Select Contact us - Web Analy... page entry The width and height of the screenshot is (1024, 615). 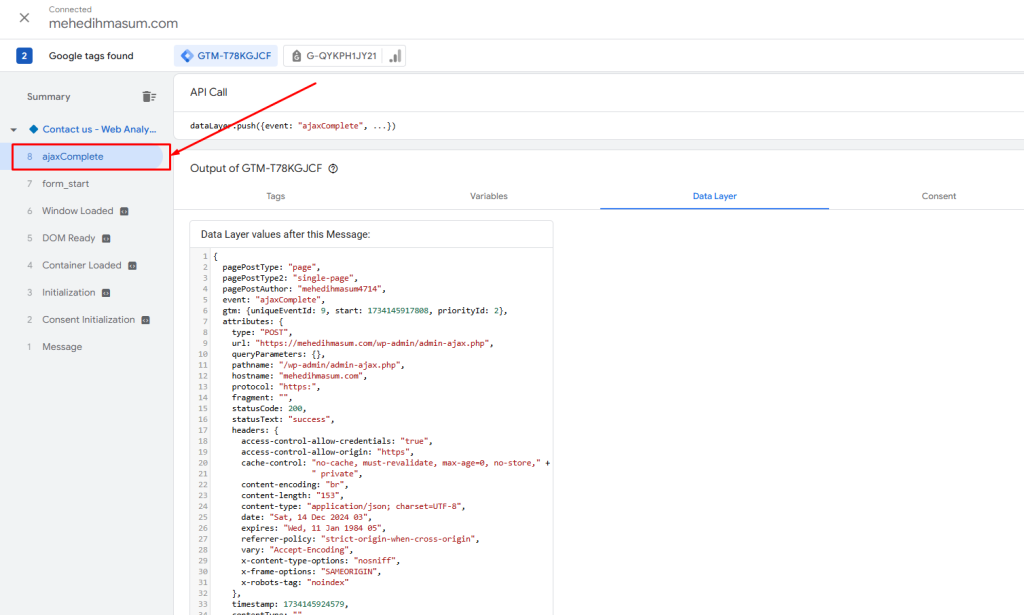point(99,129)
